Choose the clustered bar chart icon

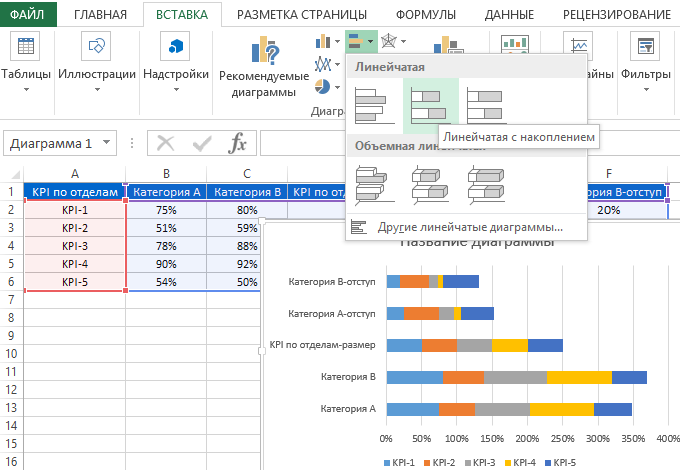(372, 102)
